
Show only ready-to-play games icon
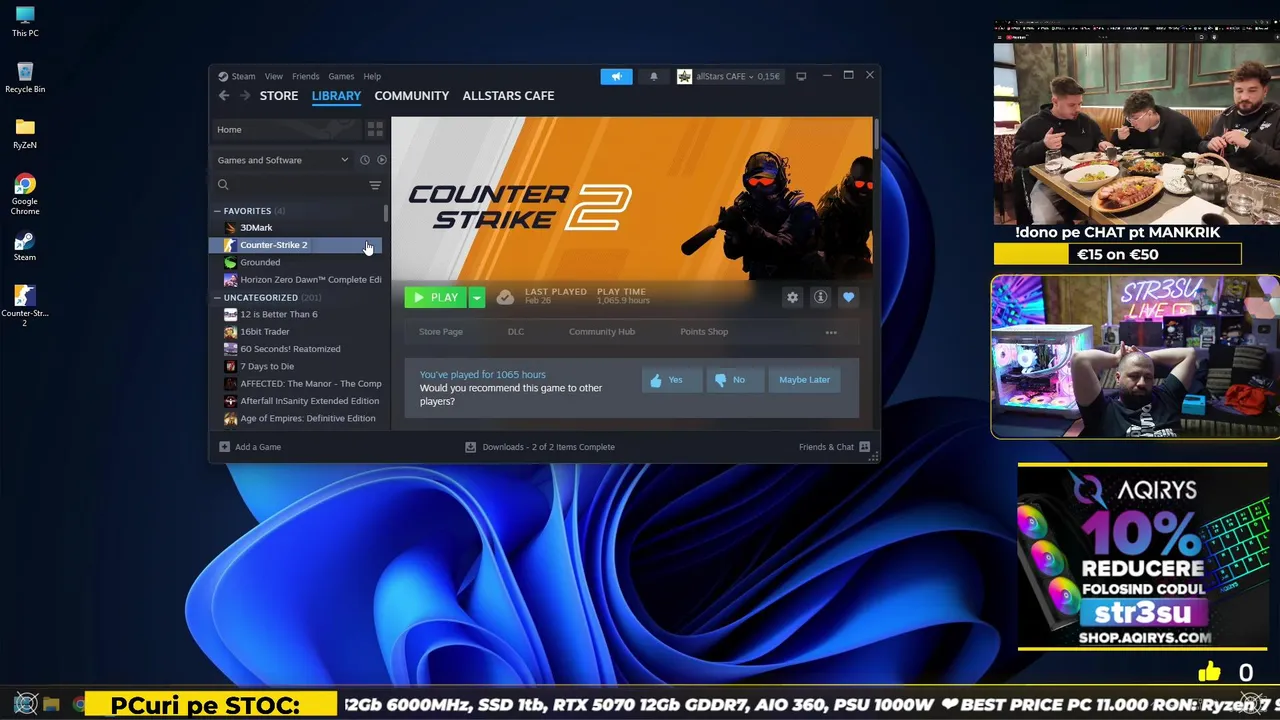[x=381, y=160]
